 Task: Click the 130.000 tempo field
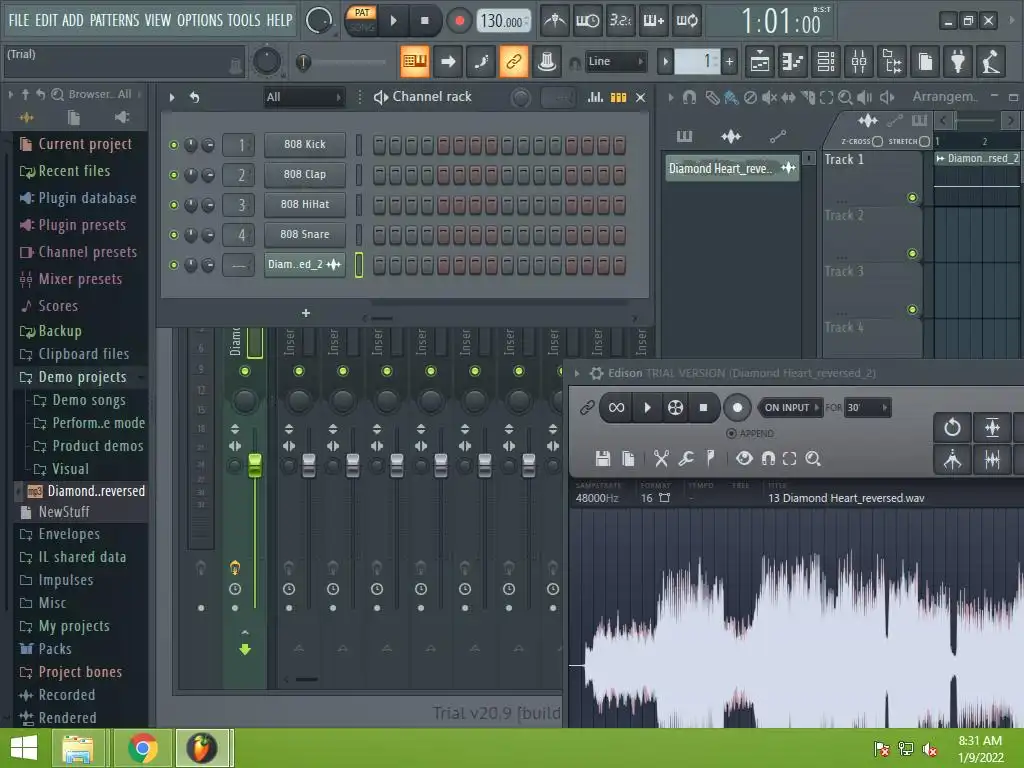(504, 21)
